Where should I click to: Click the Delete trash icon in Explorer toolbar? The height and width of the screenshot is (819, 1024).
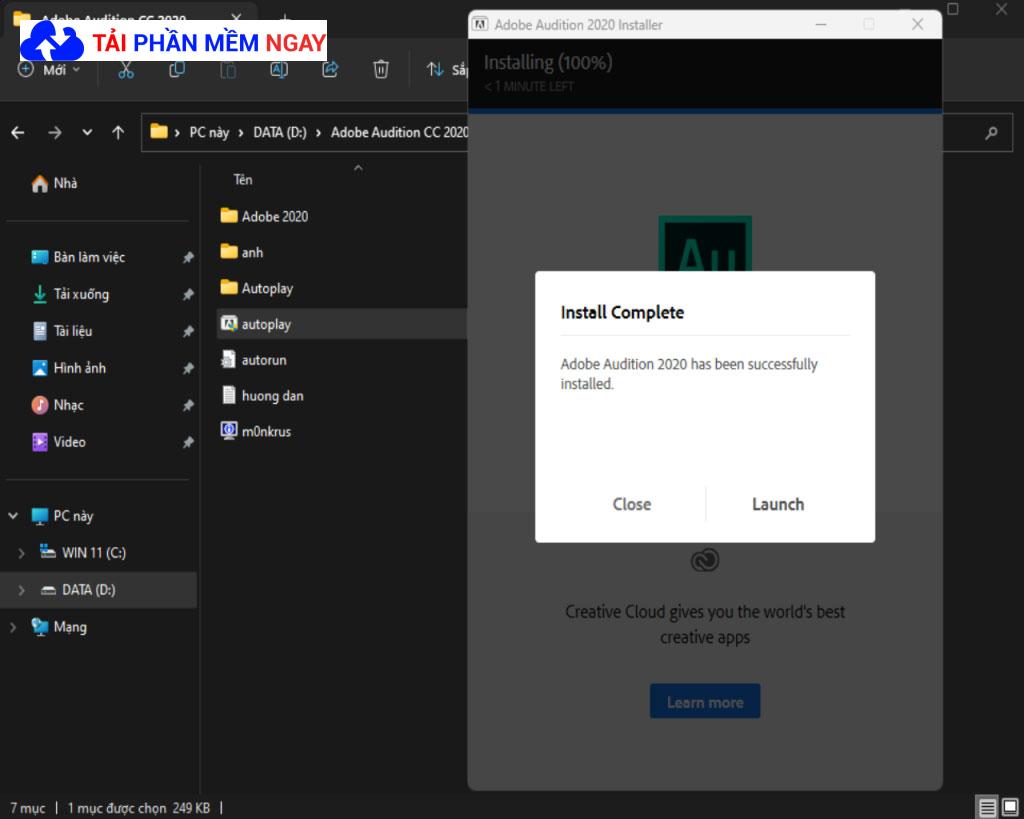pyautogui.click(x=381, y=69)
